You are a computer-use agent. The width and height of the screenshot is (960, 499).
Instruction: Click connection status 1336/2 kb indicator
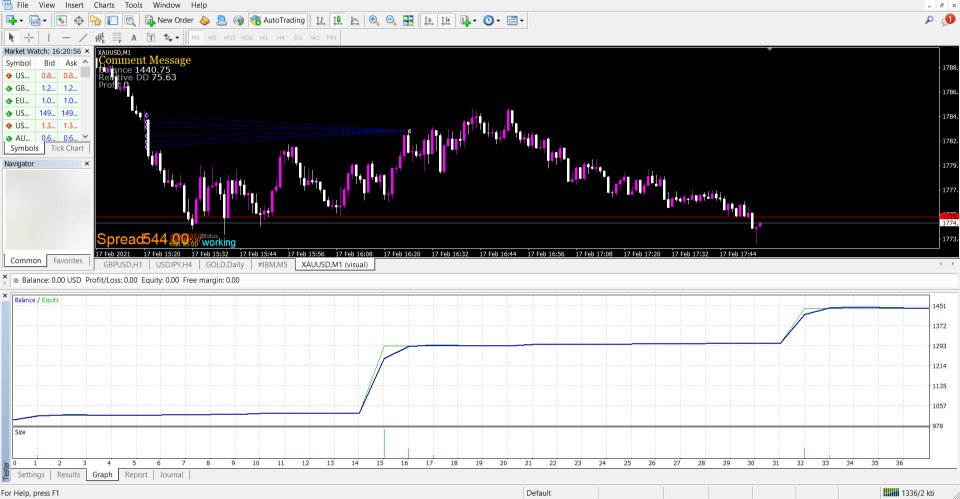click(909, 492)
